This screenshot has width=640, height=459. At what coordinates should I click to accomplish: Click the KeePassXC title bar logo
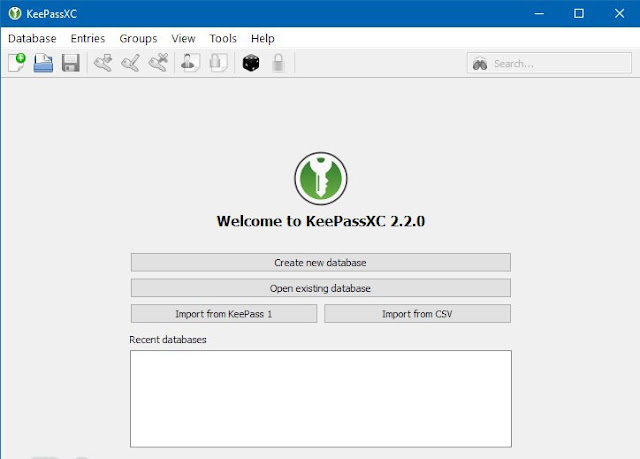[x=15, y=13]
